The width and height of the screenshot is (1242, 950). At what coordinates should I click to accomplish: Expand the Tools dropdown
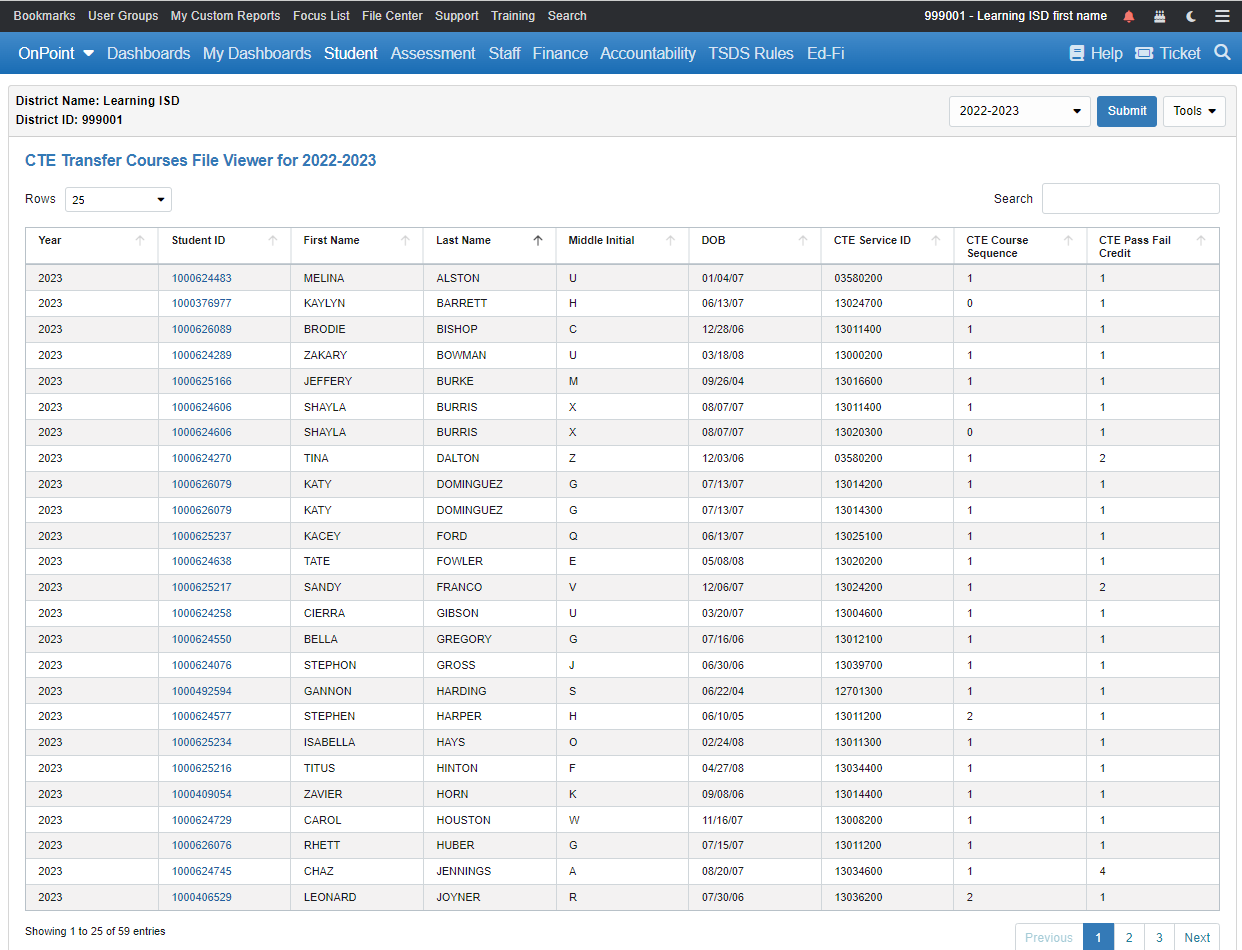(1194, 111)
